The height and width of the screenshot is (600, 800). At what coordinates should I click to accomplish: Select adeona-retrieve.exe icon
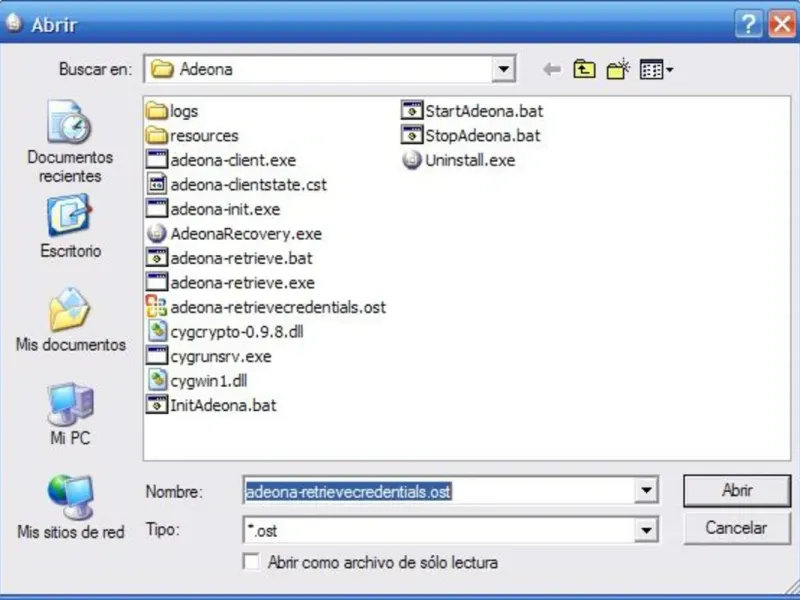click(x=157, y=282)
